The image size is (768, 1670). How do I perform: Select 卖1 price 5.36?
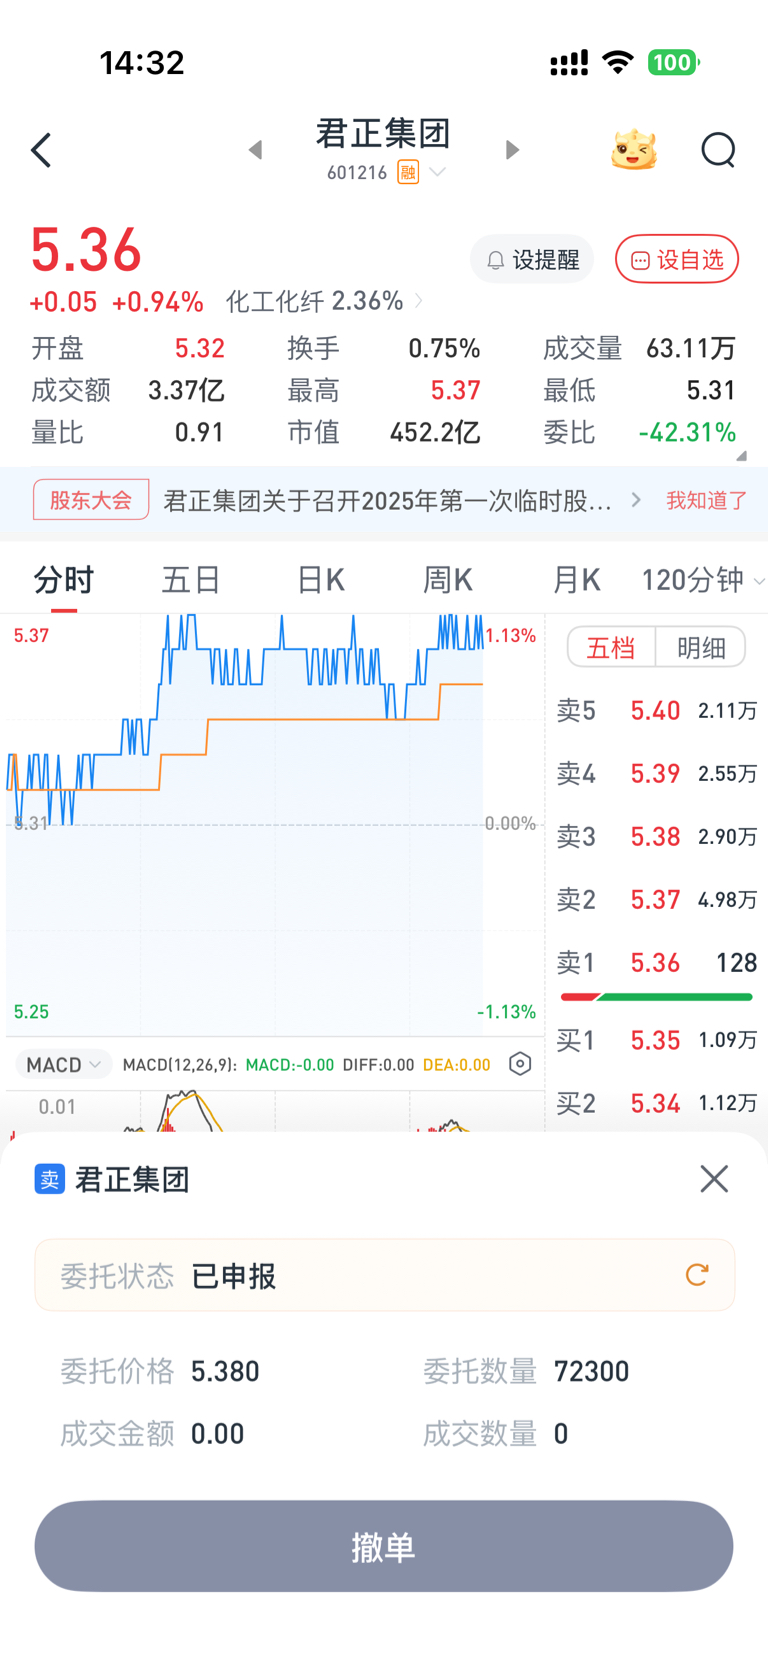655,963
